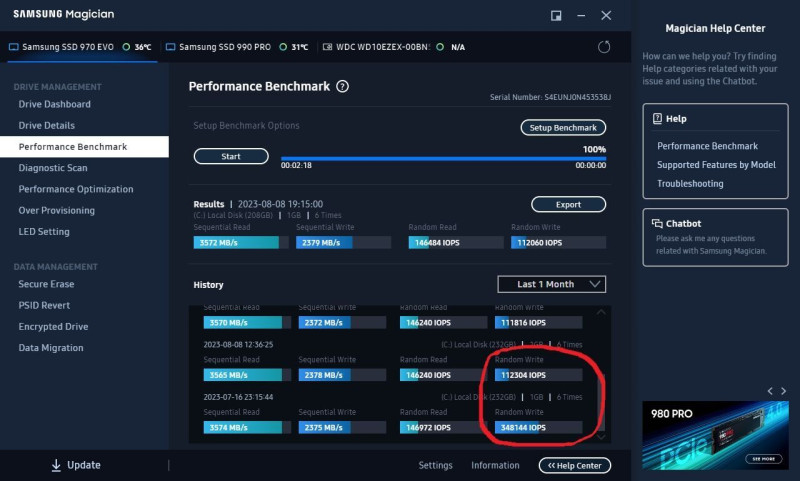Click the Setup Benchmark button
This screenshot has width=800, height=481.
click(x=563, y=128)
